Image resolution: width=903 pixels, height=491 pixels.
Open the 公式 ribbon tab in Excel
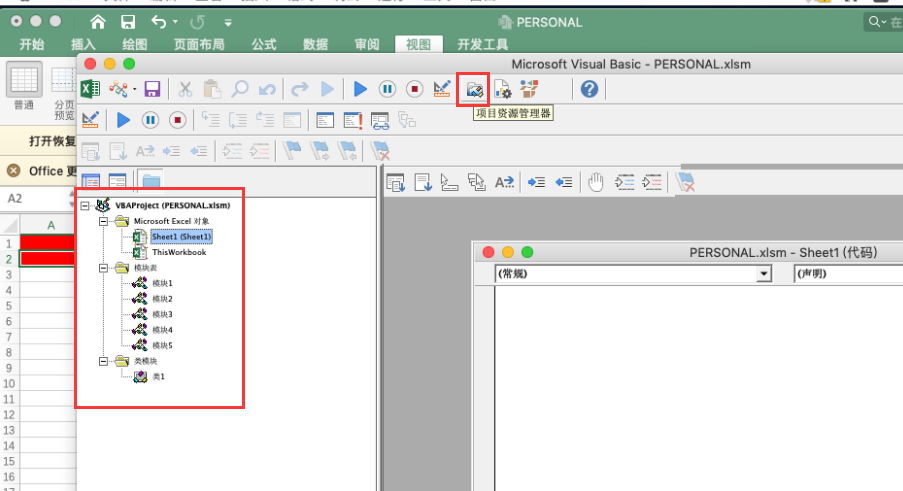click(264, 44)
